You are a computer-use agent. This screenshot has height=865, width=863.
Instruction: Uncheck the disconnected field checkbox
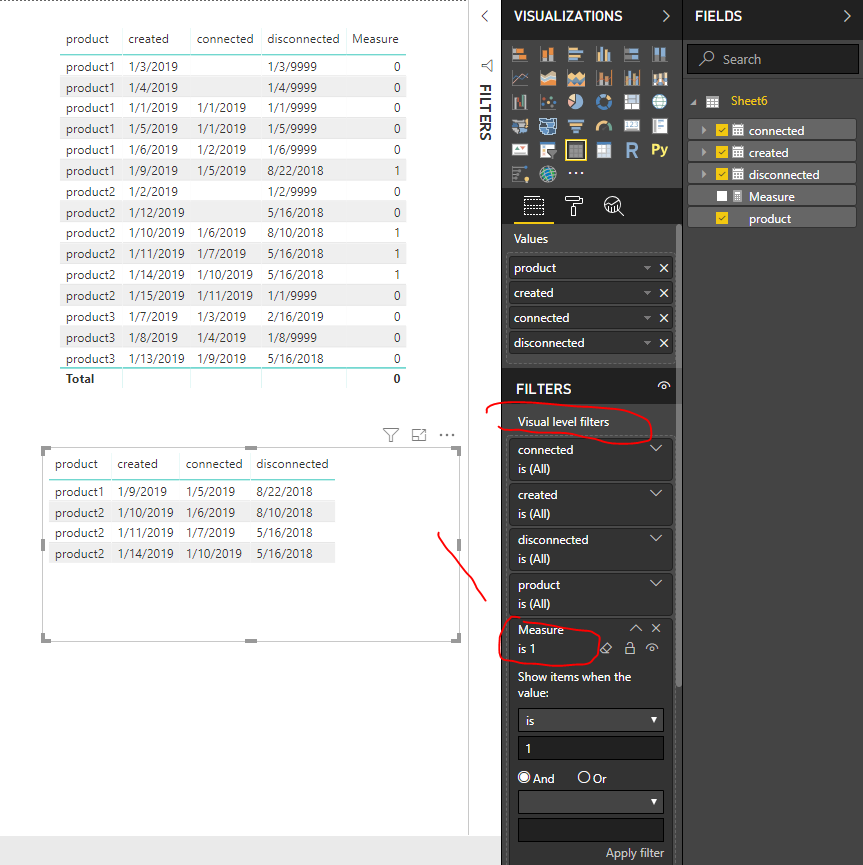pyautogui.click(x=722, y=174)
